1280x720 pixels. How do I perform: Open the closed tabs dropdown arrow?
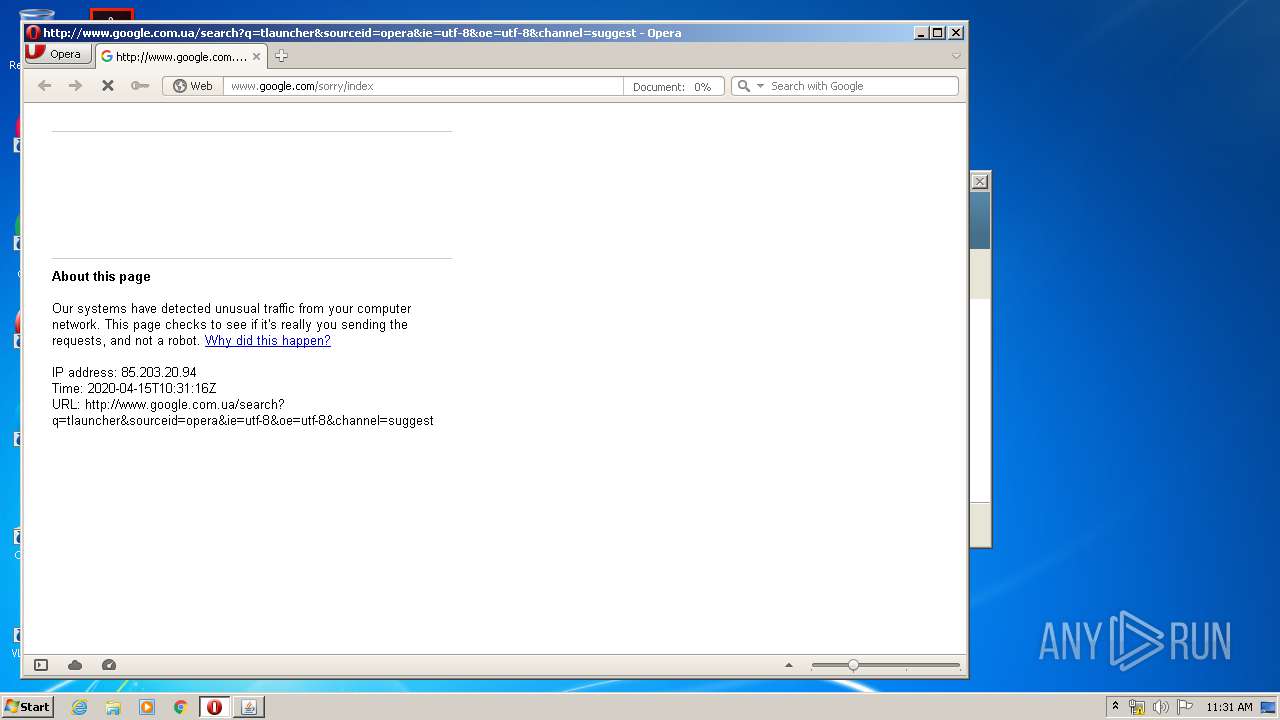[956, 56]
